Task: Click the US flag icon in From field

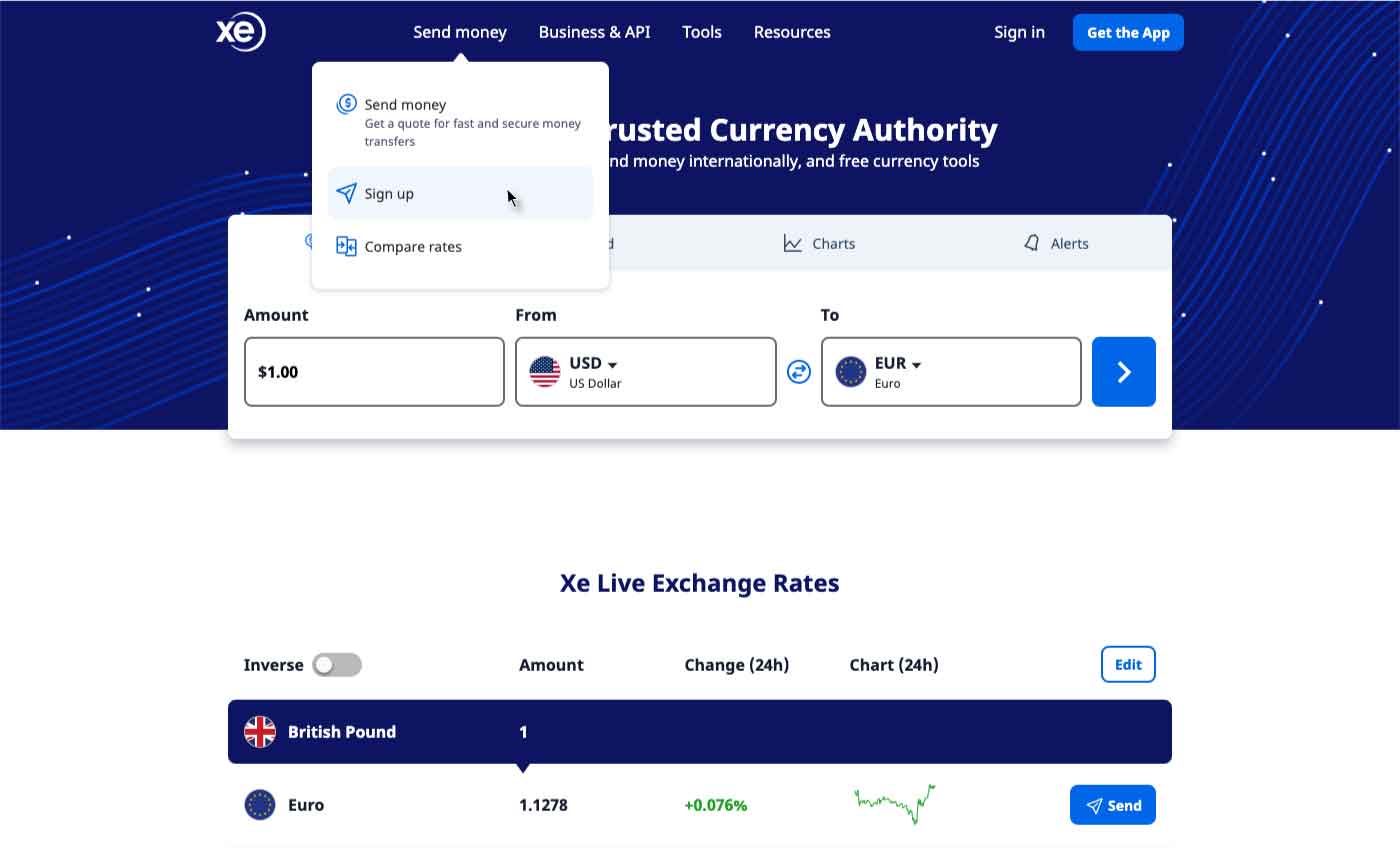Action: (545, 372)
